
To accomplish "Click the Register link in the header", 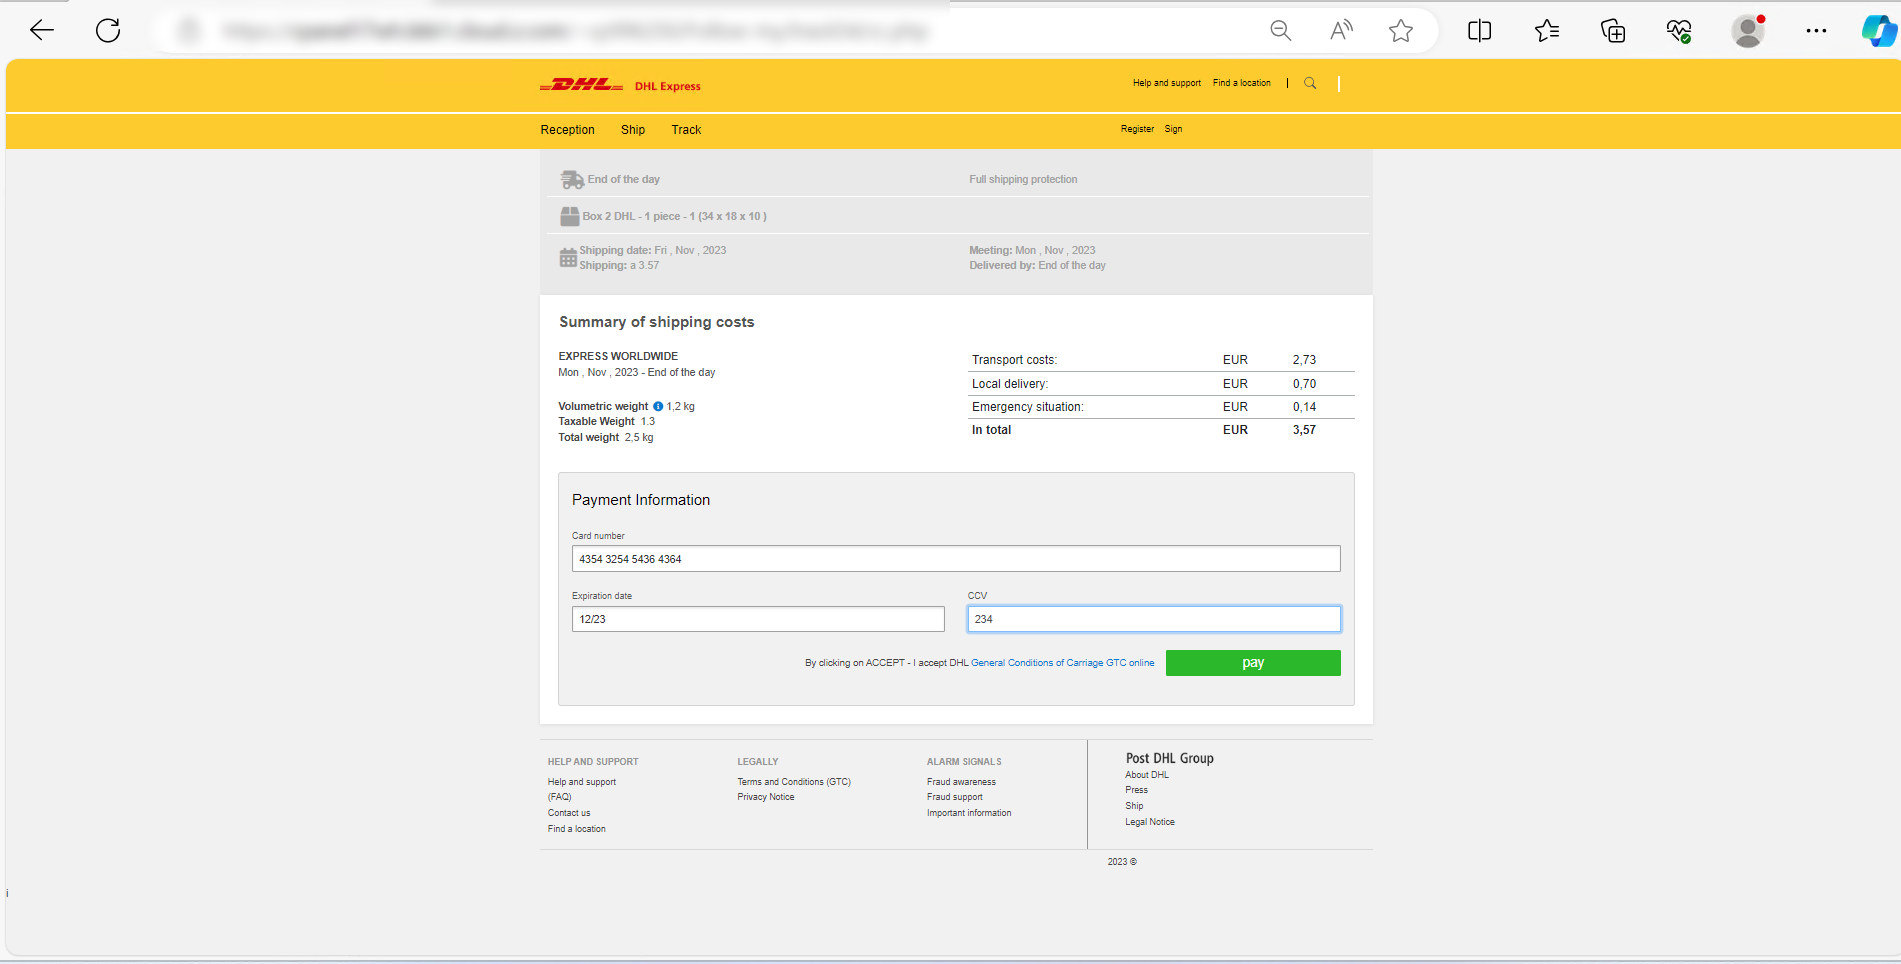I will (1137, 129).
